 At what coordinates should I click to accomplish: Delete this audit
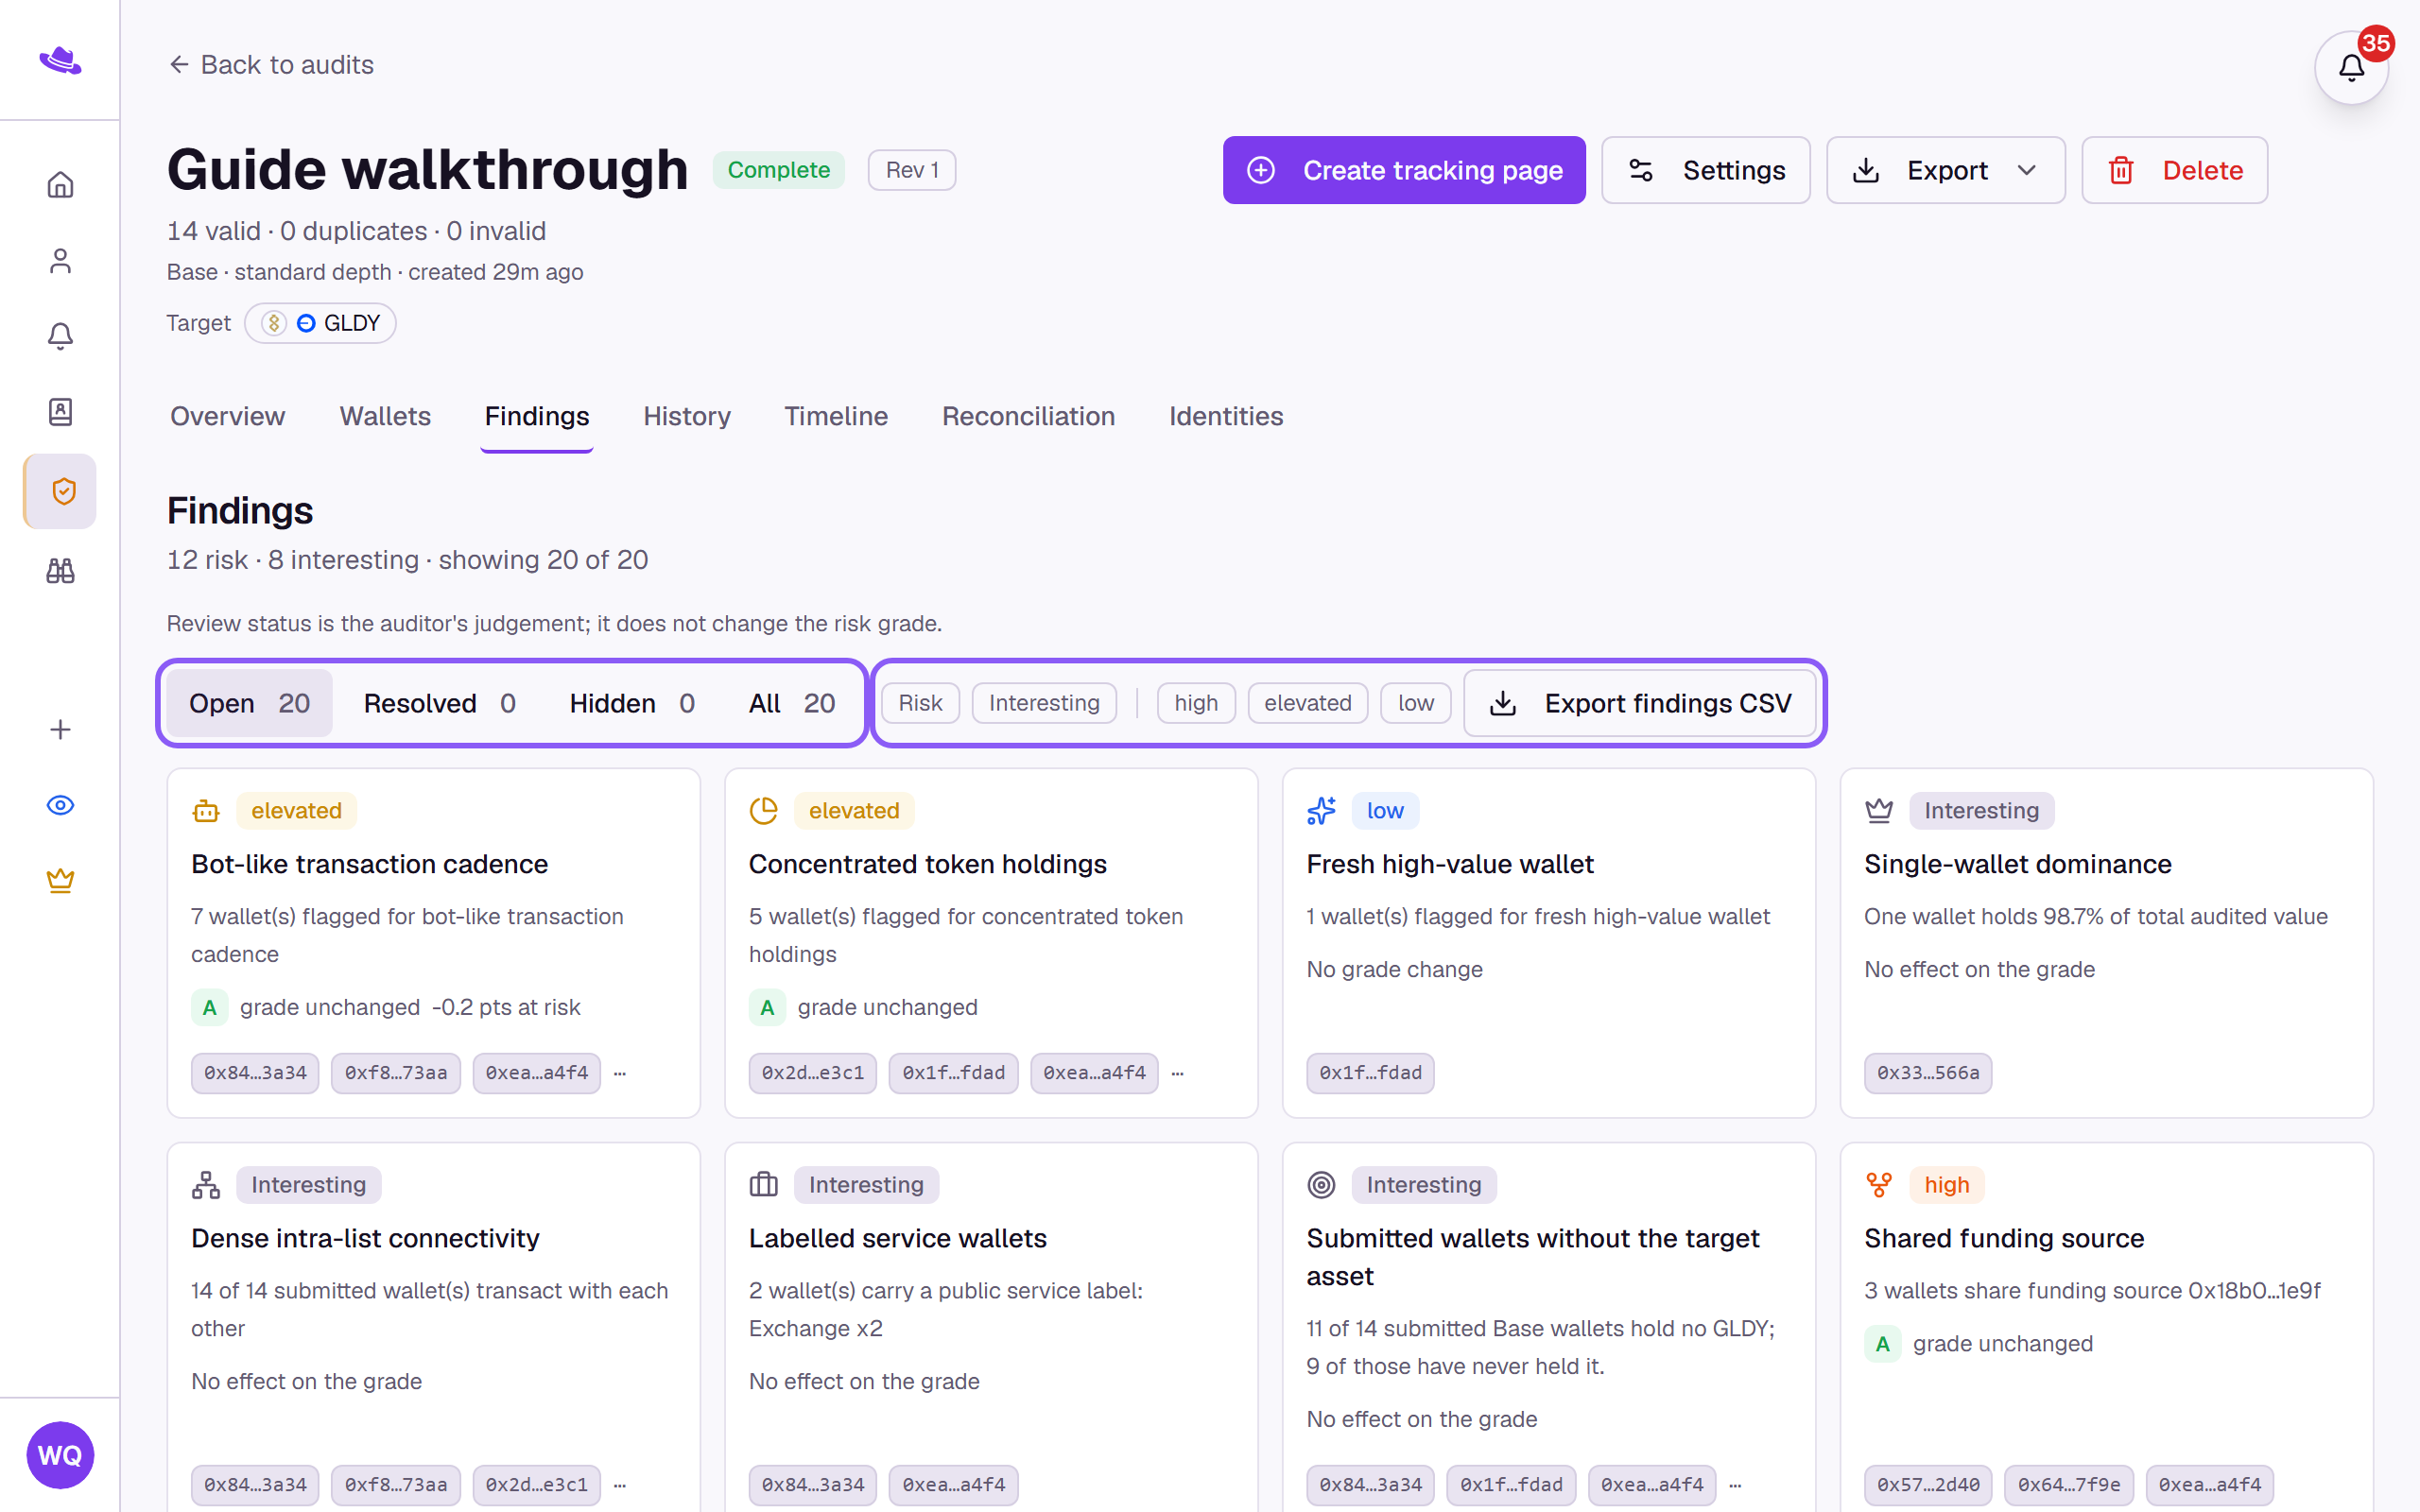[2174, 170]
